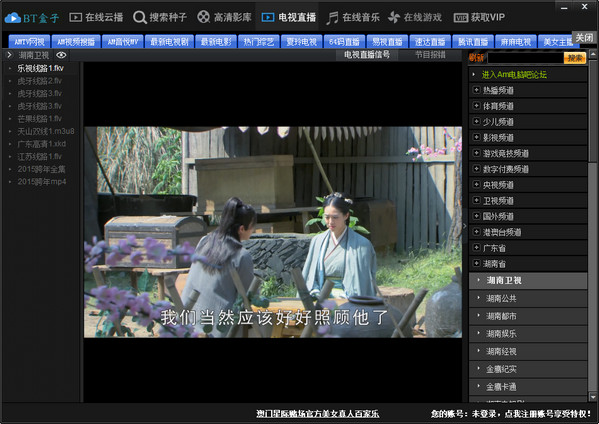Image resolution: width=599 pixels, height=424 pixels.
Task: Click the channel search input field
Action: [x=526, y=58]
